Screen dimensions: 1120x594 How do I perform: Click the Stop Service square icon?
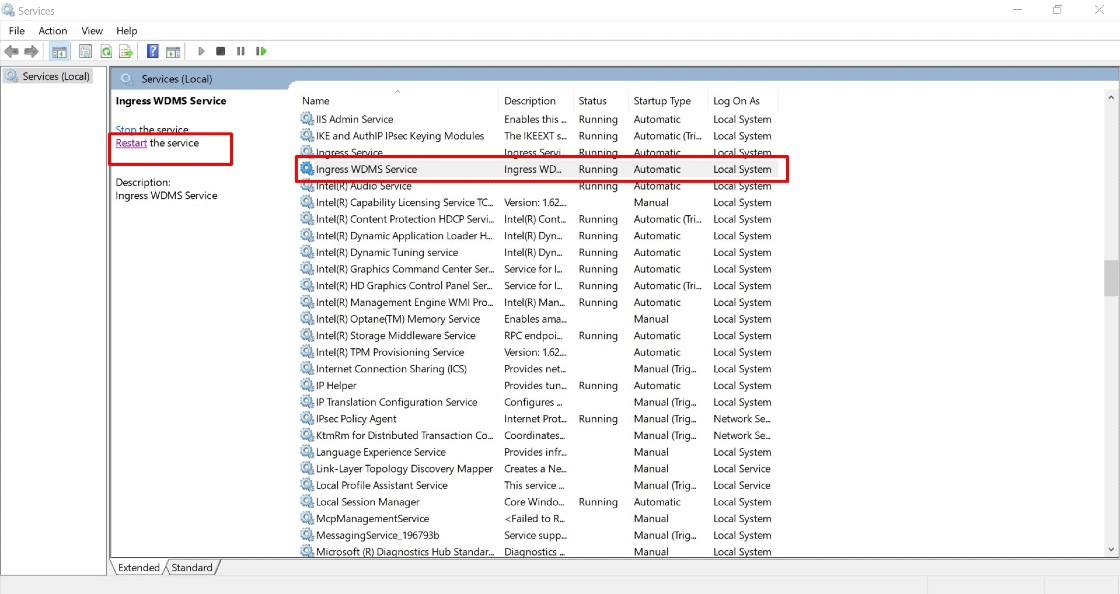[221, 51]
